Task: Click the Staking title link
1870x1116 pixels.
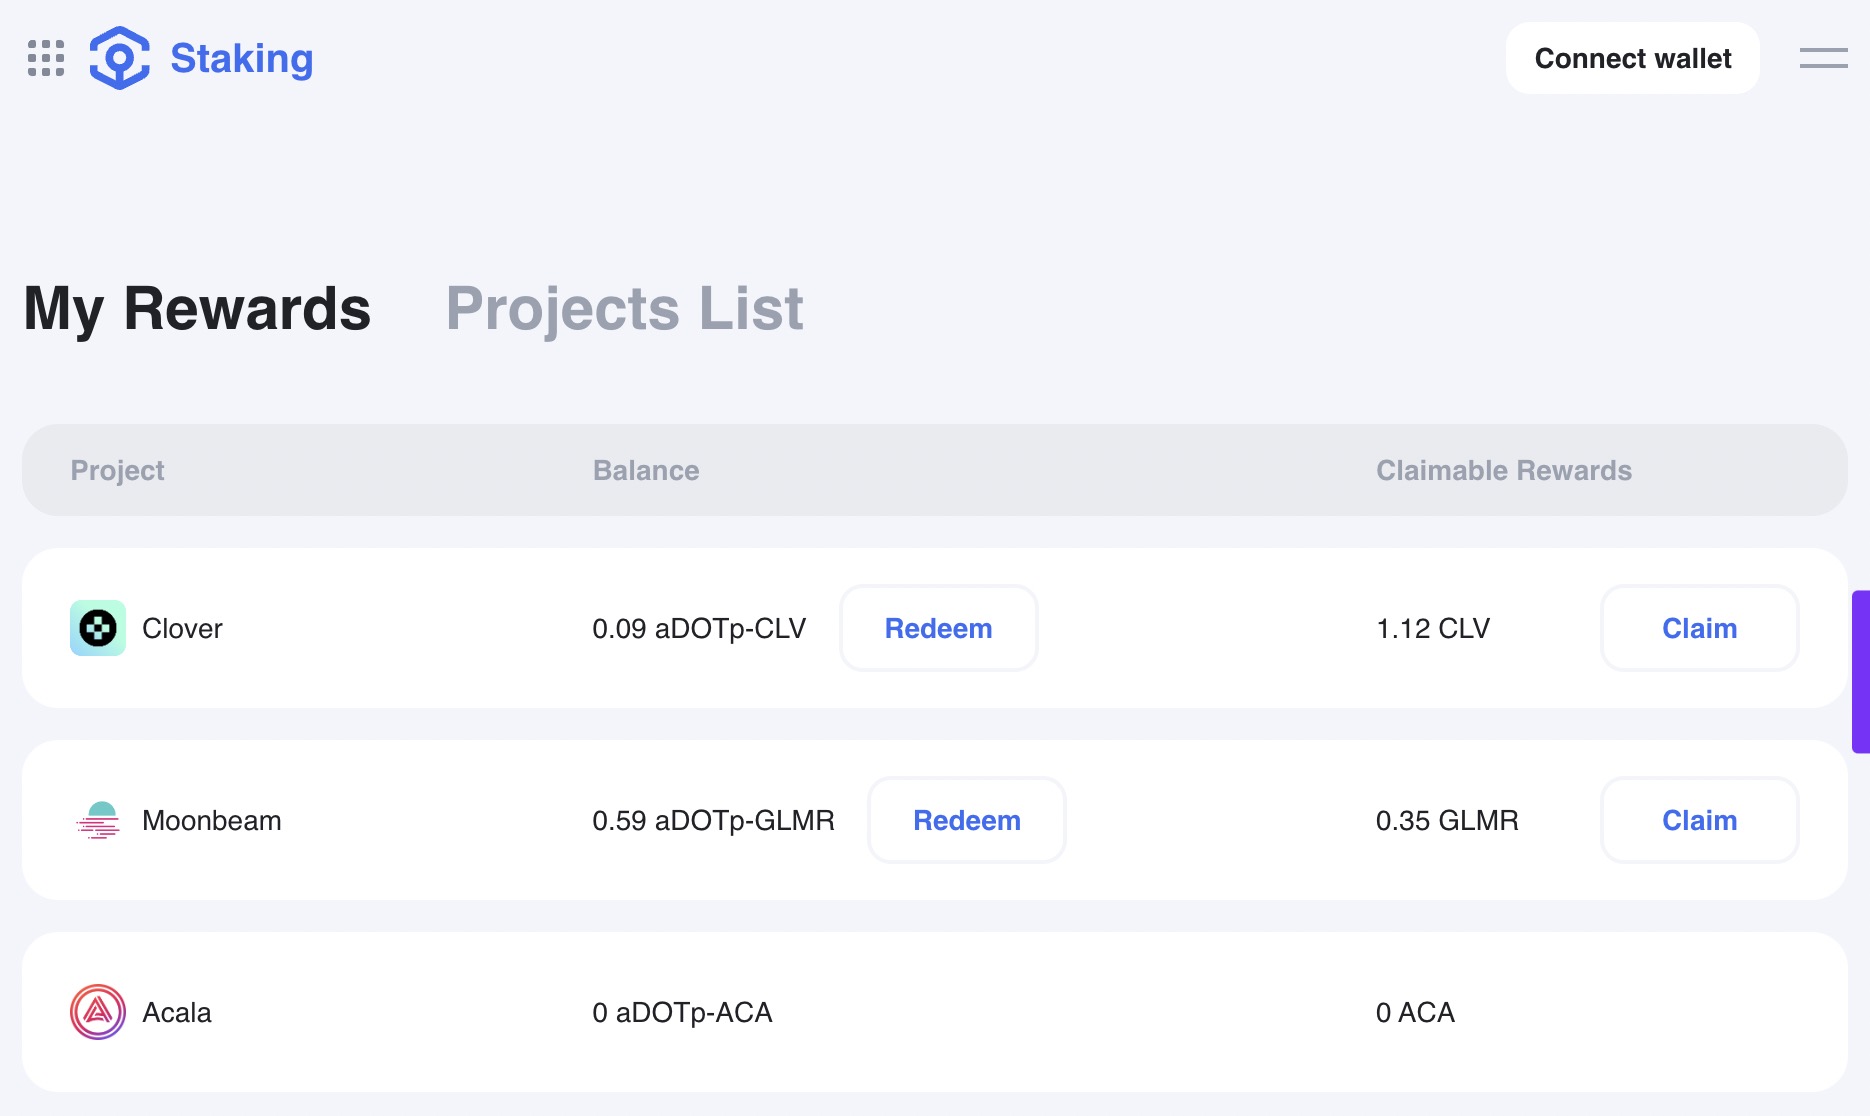Action: click(242, 59)
